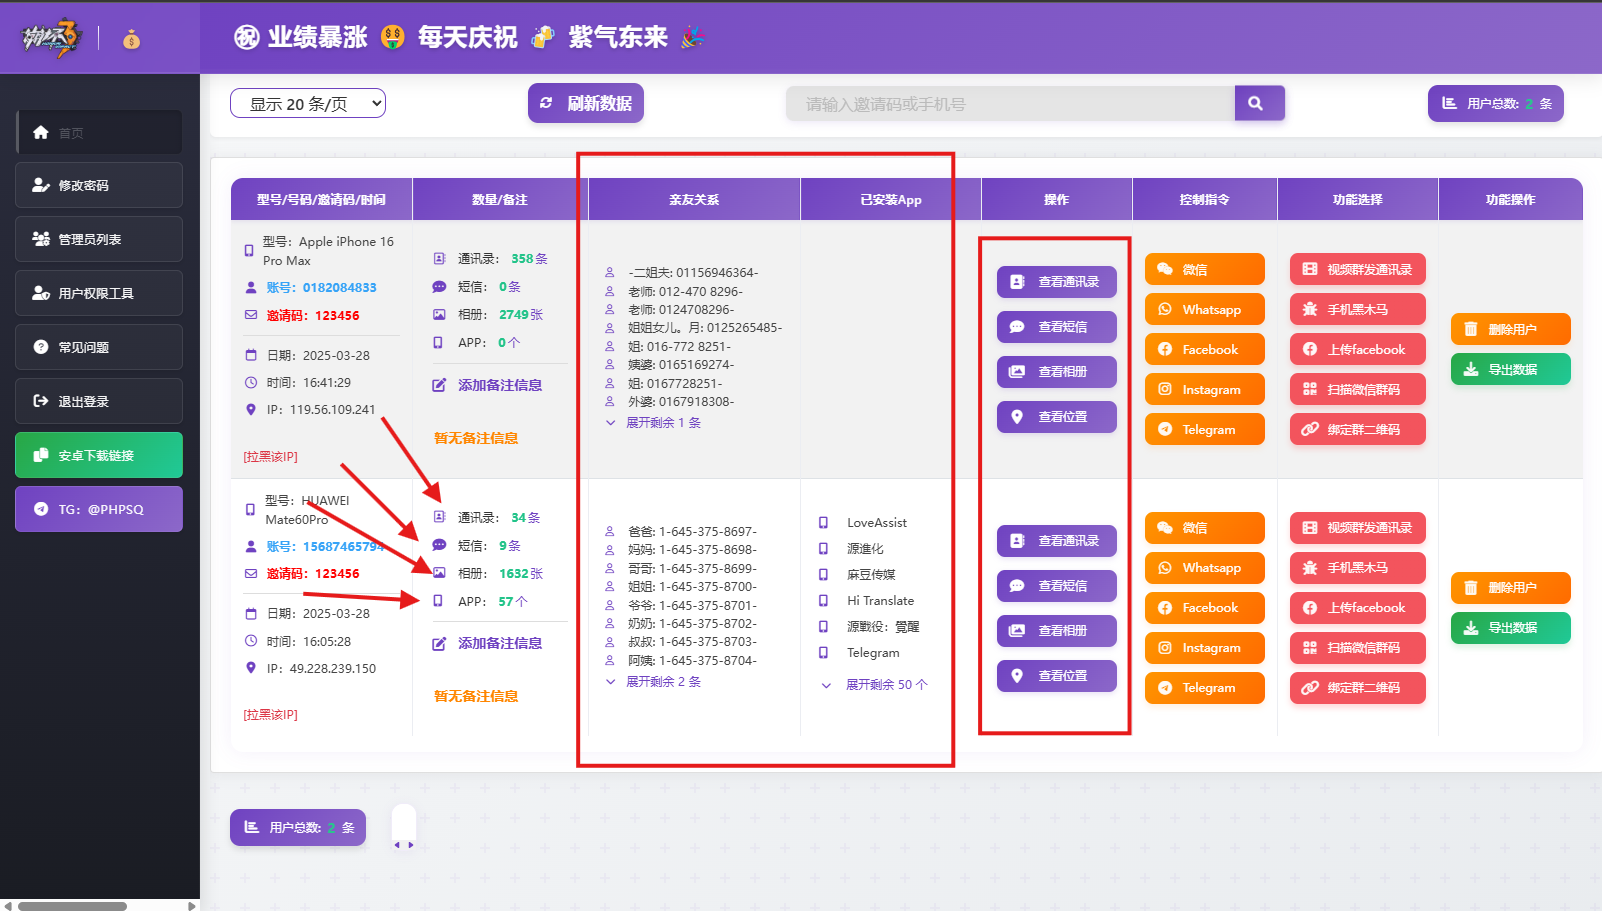Open 视频群发通讯录 function
The image size is (1602, 911).
point(1357,268)
